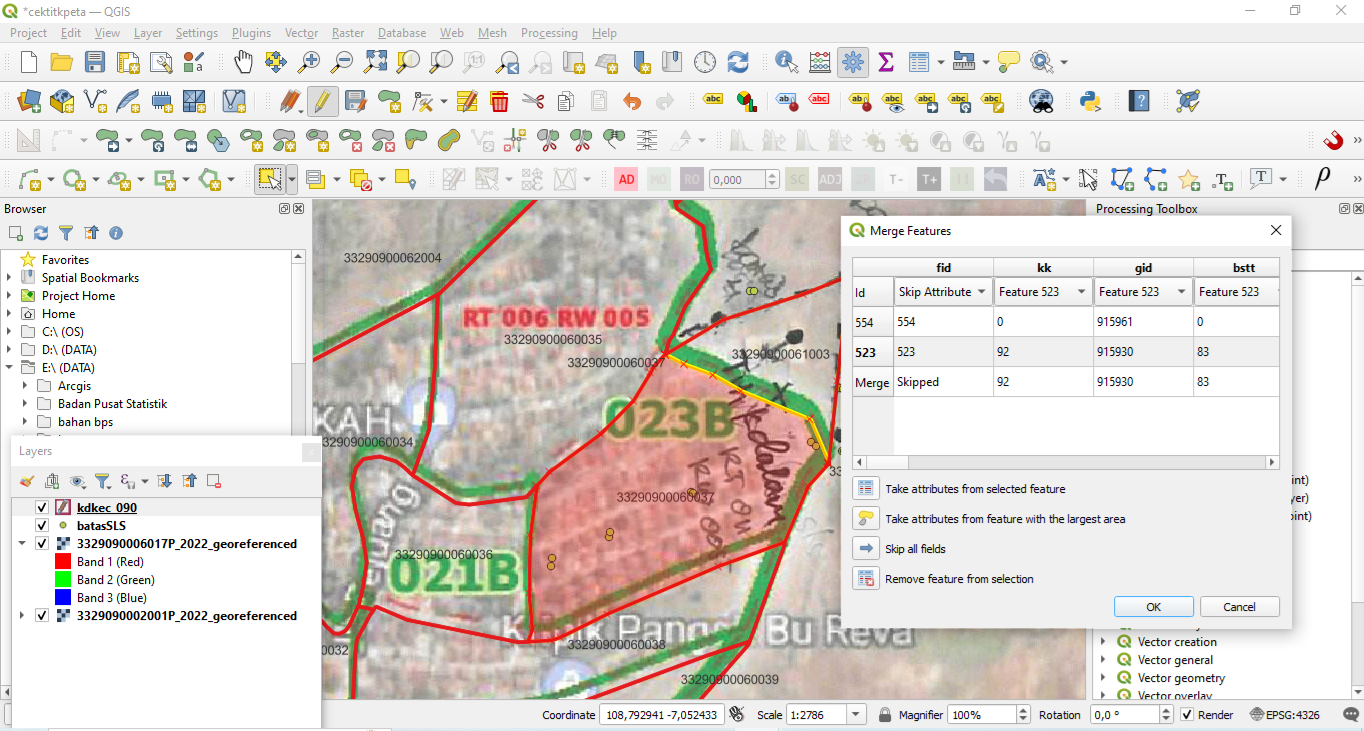The height and width of the screenshot is (731, 1364).
Task: Open the field calculator abacus icon
Action: (820, 62)
